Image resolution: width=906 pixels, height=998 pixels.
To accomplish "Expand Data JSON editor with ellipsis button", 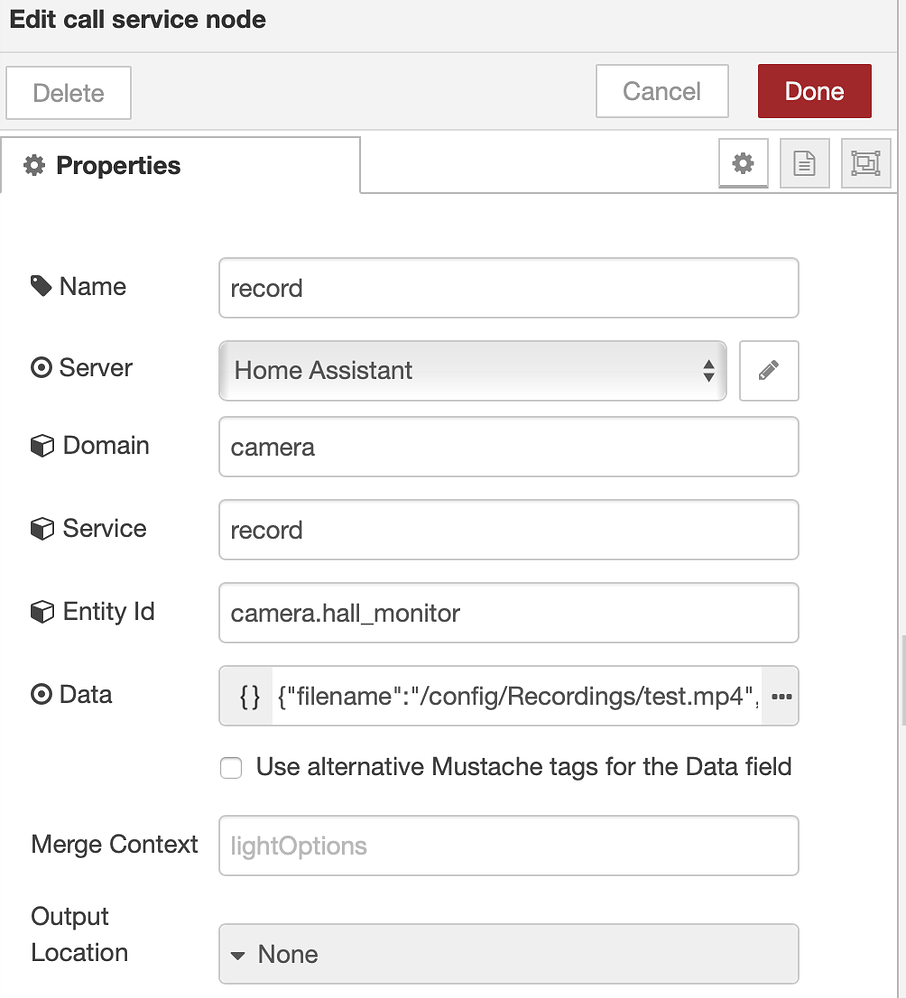I will 781,696.
